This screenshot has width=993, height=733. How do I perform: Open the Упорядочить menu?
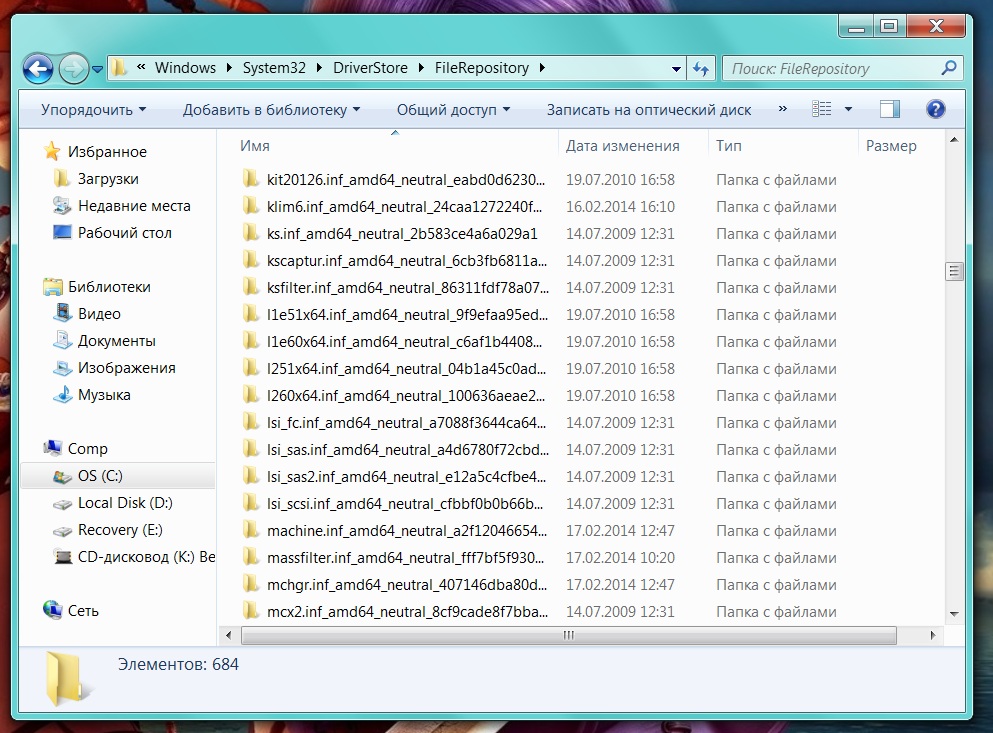click(x=93, y=110)
